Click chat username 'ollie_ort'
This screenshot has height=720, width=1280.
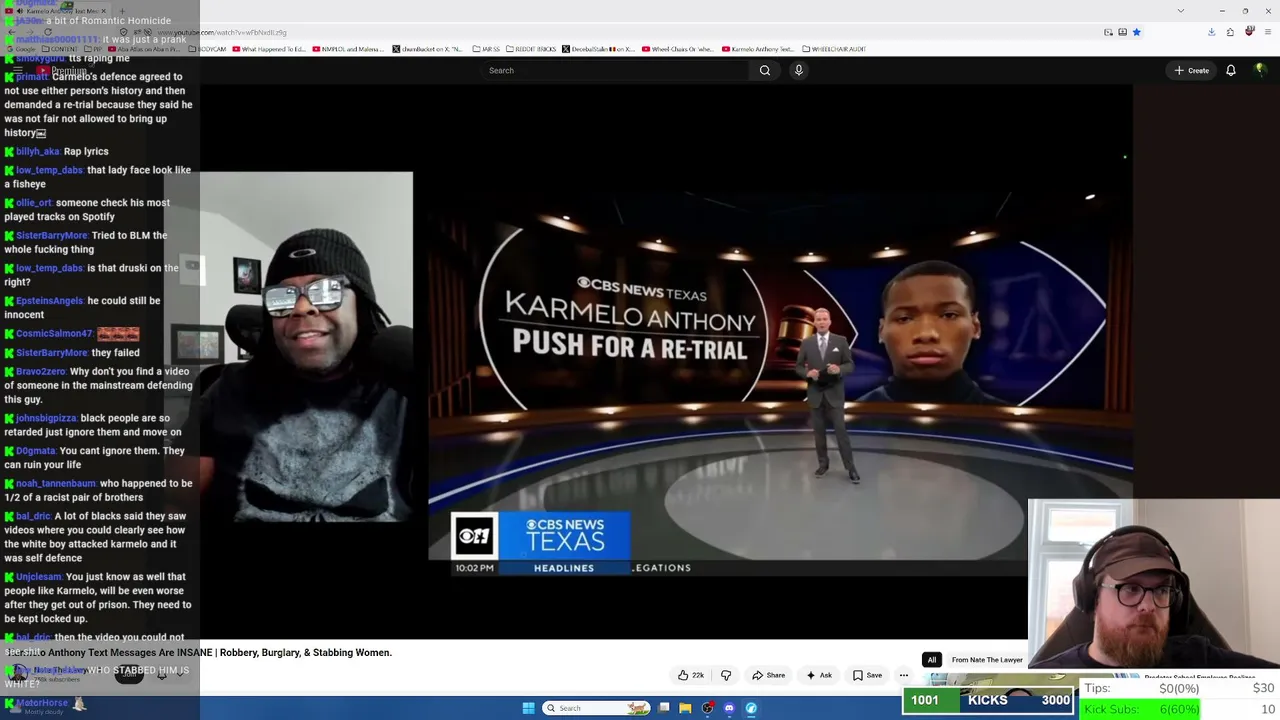(x=34, y=203)
